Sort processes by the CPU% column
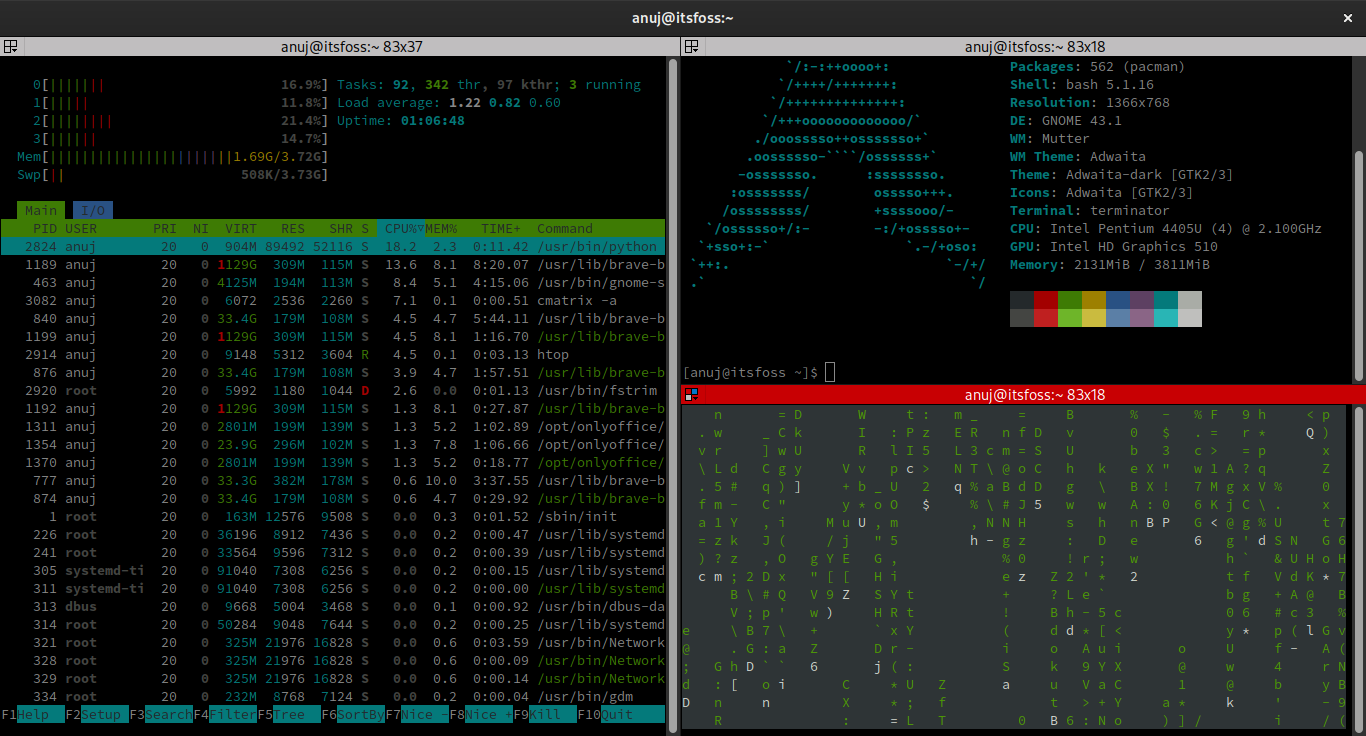 pyautogui.click(x=404, y=228)
